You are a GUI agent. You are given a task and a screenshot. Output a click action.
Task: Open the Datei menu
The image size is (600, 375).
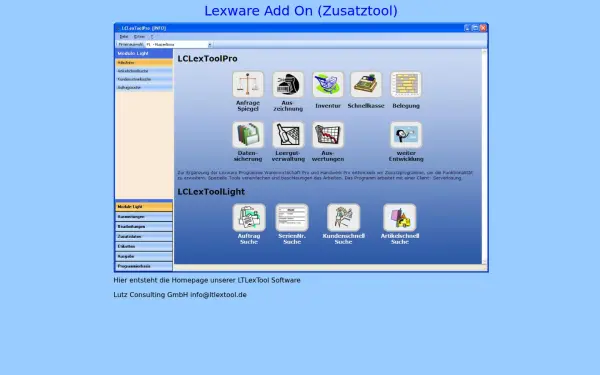tap(124, 37)
